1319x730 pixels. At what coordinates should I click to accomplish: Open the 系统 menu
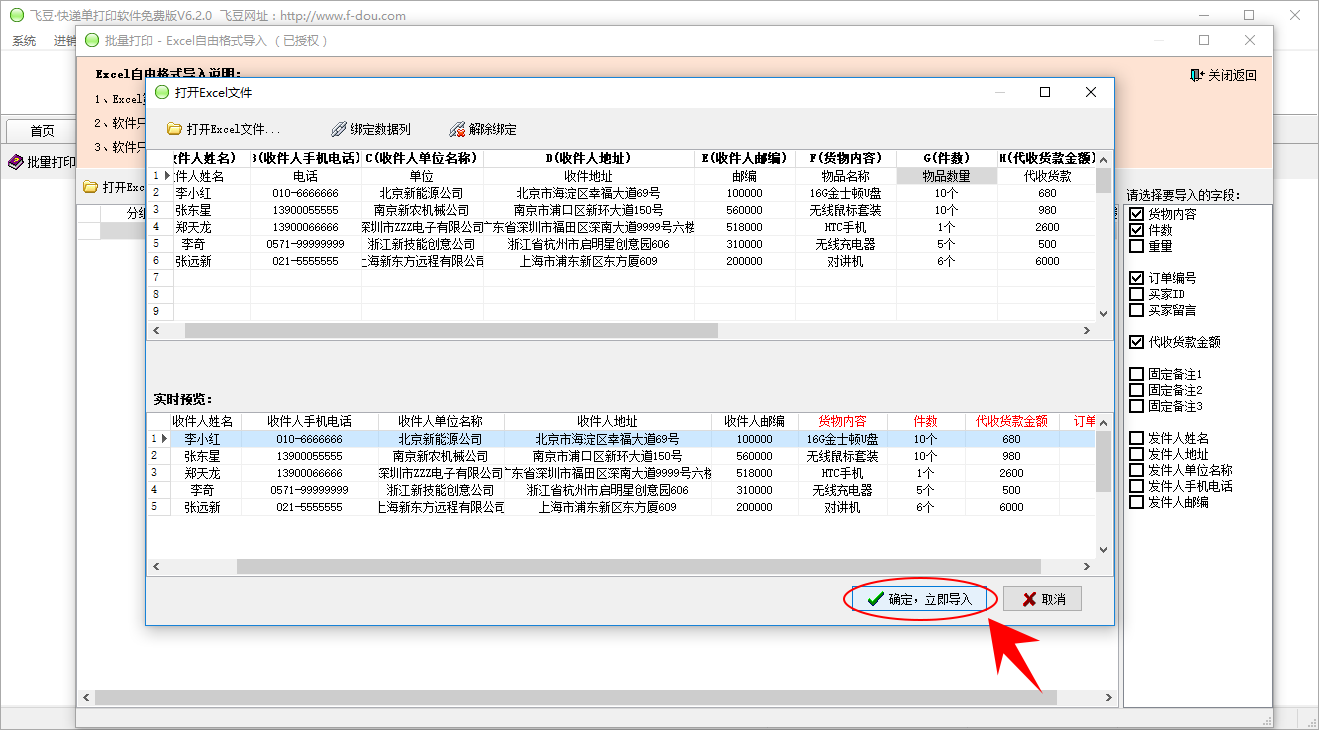[24, 41]
